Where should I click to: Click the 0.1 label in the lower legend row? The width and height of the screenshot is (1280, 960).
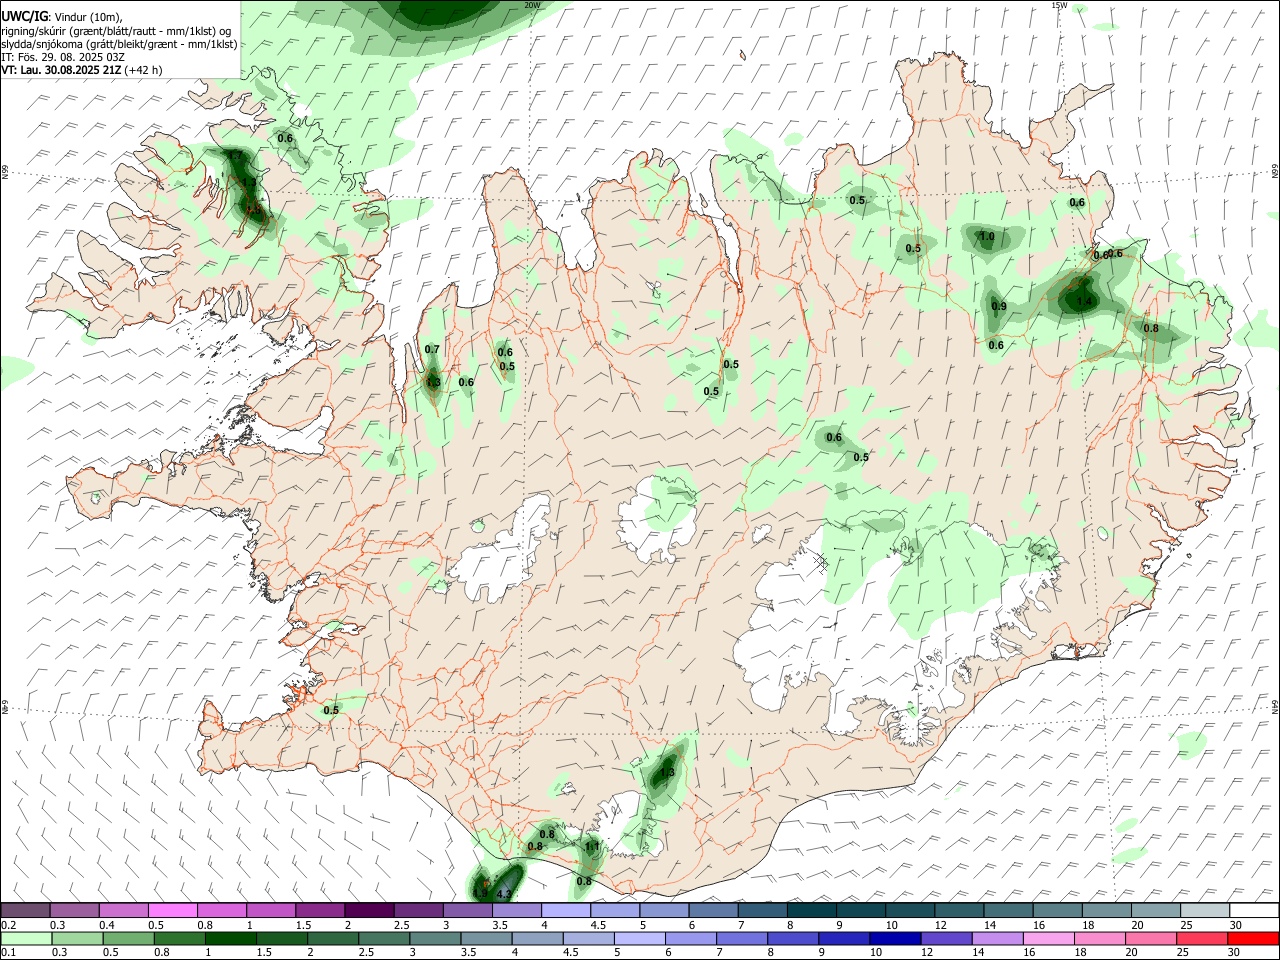pyautogui.click(x=8, y=952)
